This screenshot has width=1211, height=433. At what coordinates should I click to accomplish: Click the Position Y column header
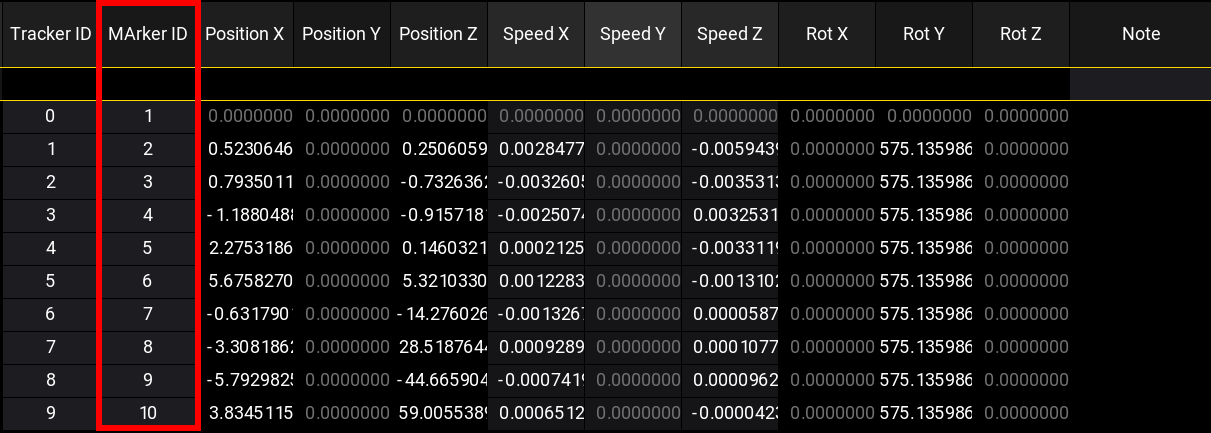[341, 34]
